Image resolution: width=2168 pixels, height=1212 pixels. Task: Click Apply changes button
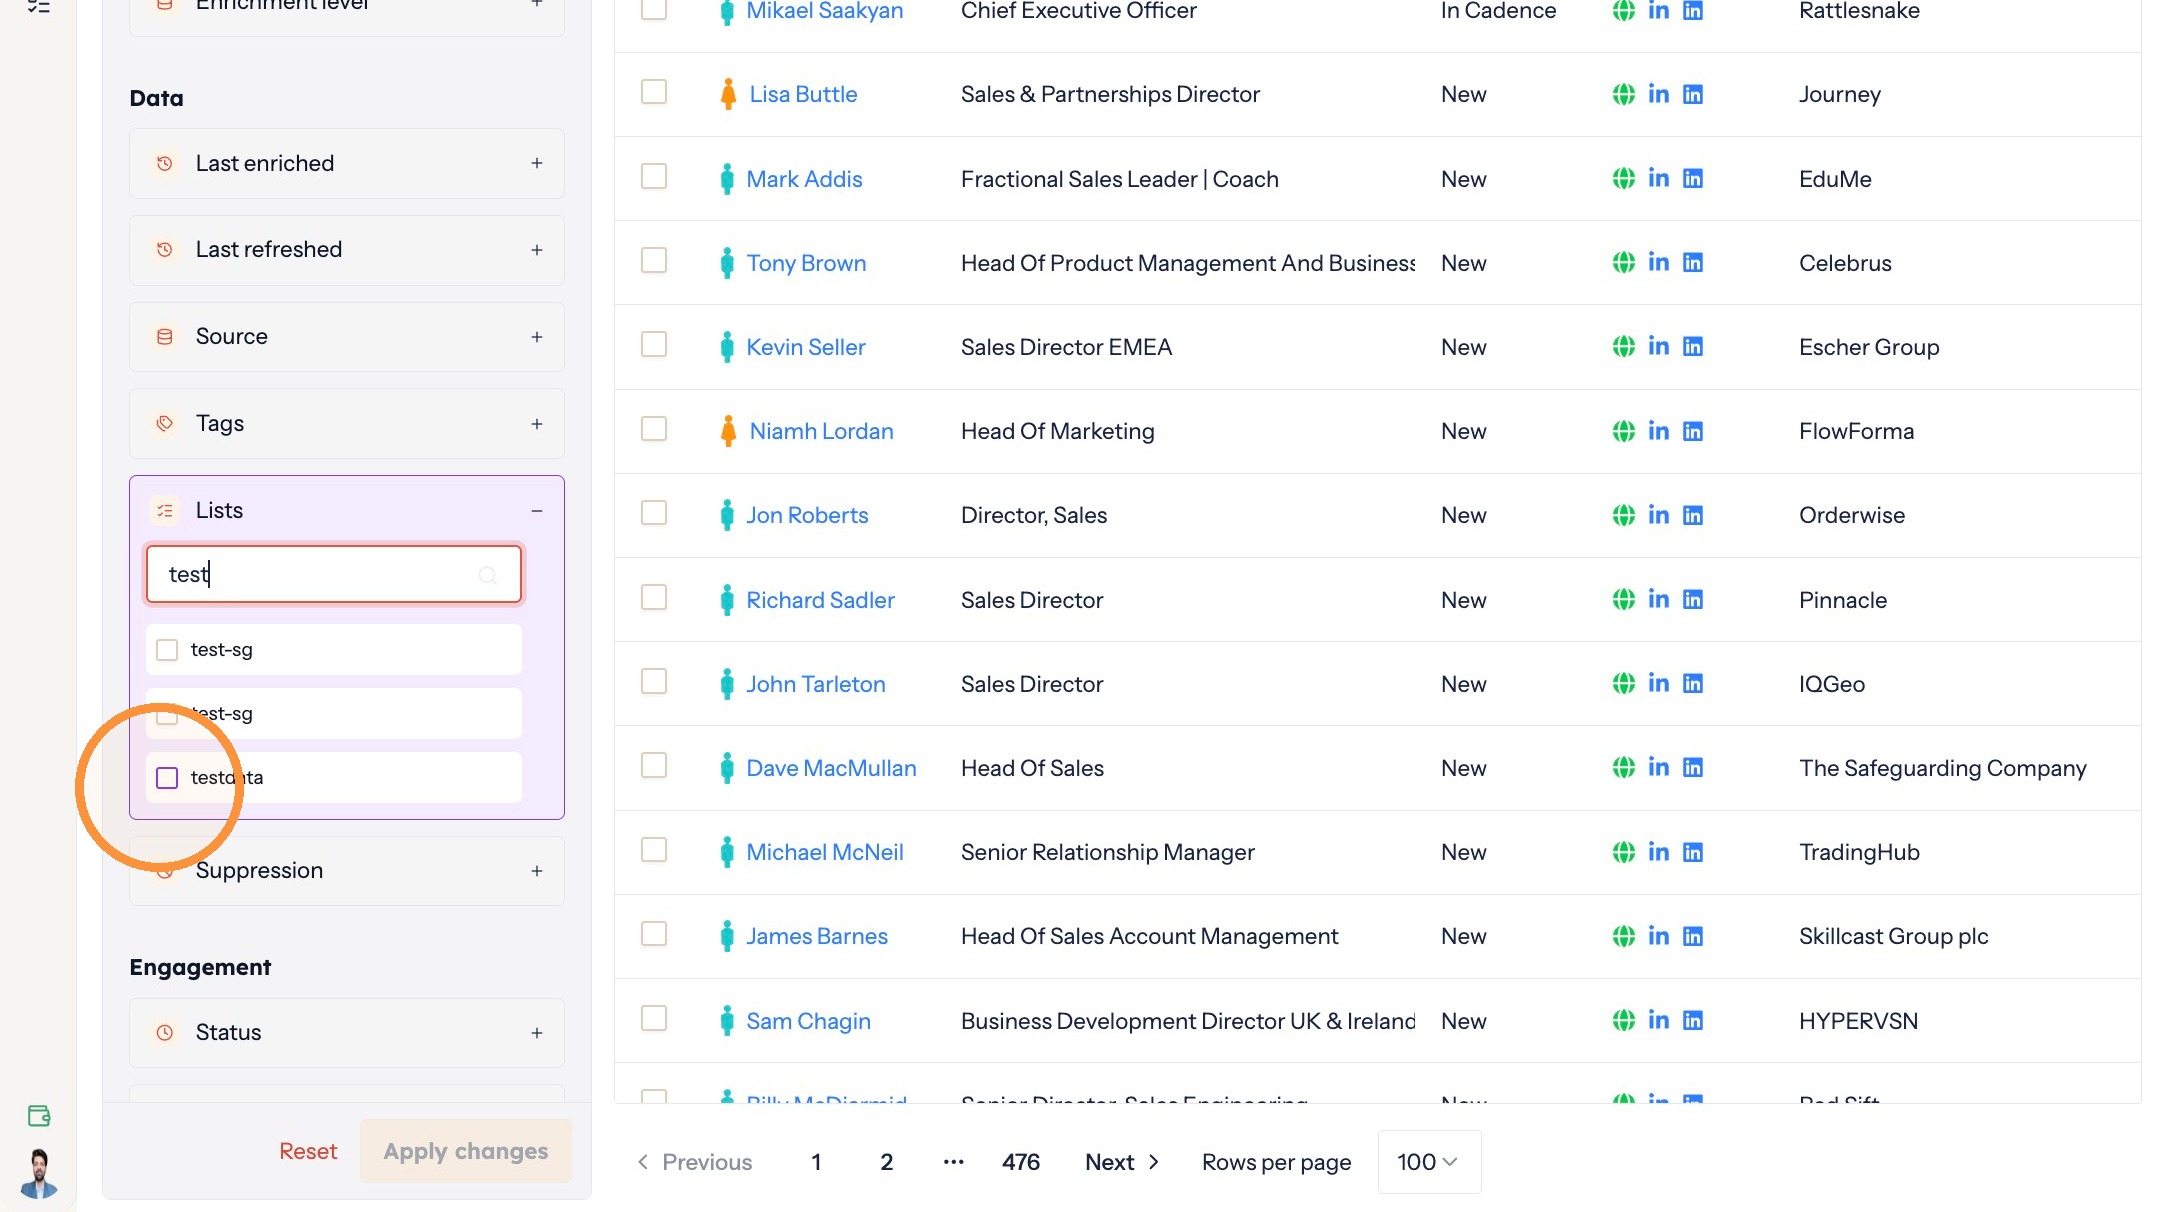point(466,1151)
